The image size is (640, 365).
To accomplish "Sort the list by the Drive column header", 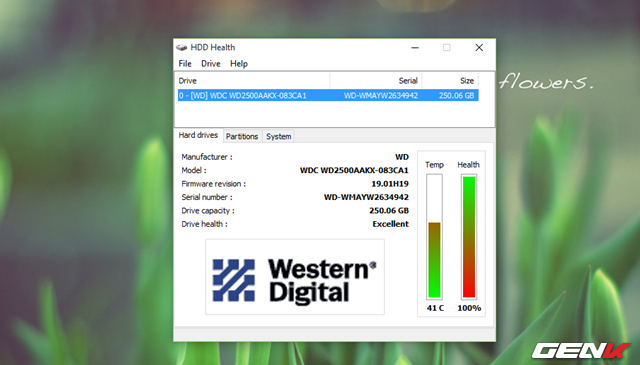I will point(253,81).
